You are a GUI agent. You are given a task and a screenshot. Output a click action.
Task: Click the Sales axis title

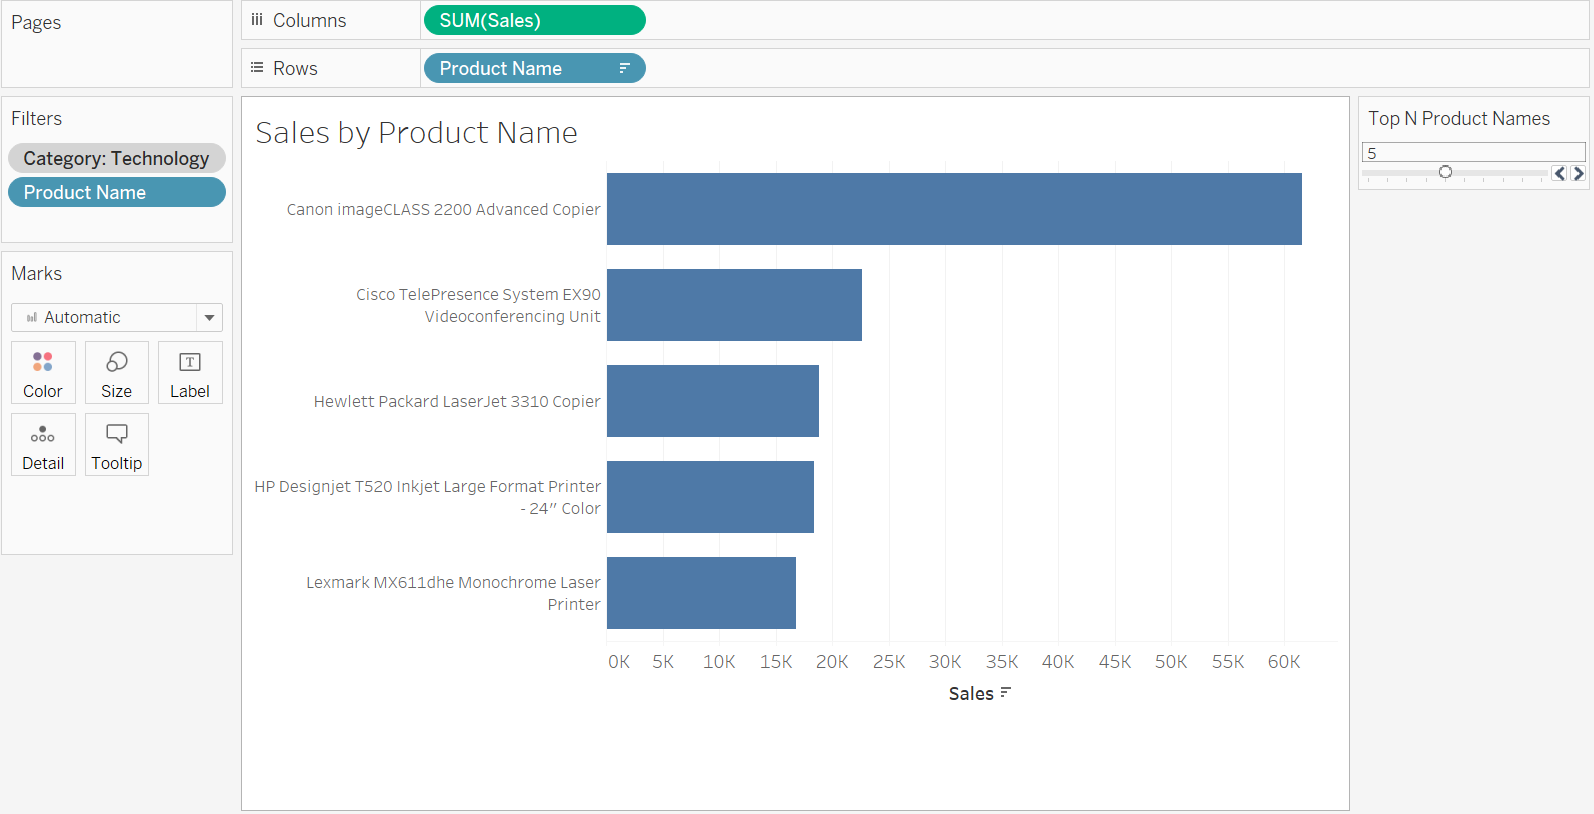click(971, 693)
